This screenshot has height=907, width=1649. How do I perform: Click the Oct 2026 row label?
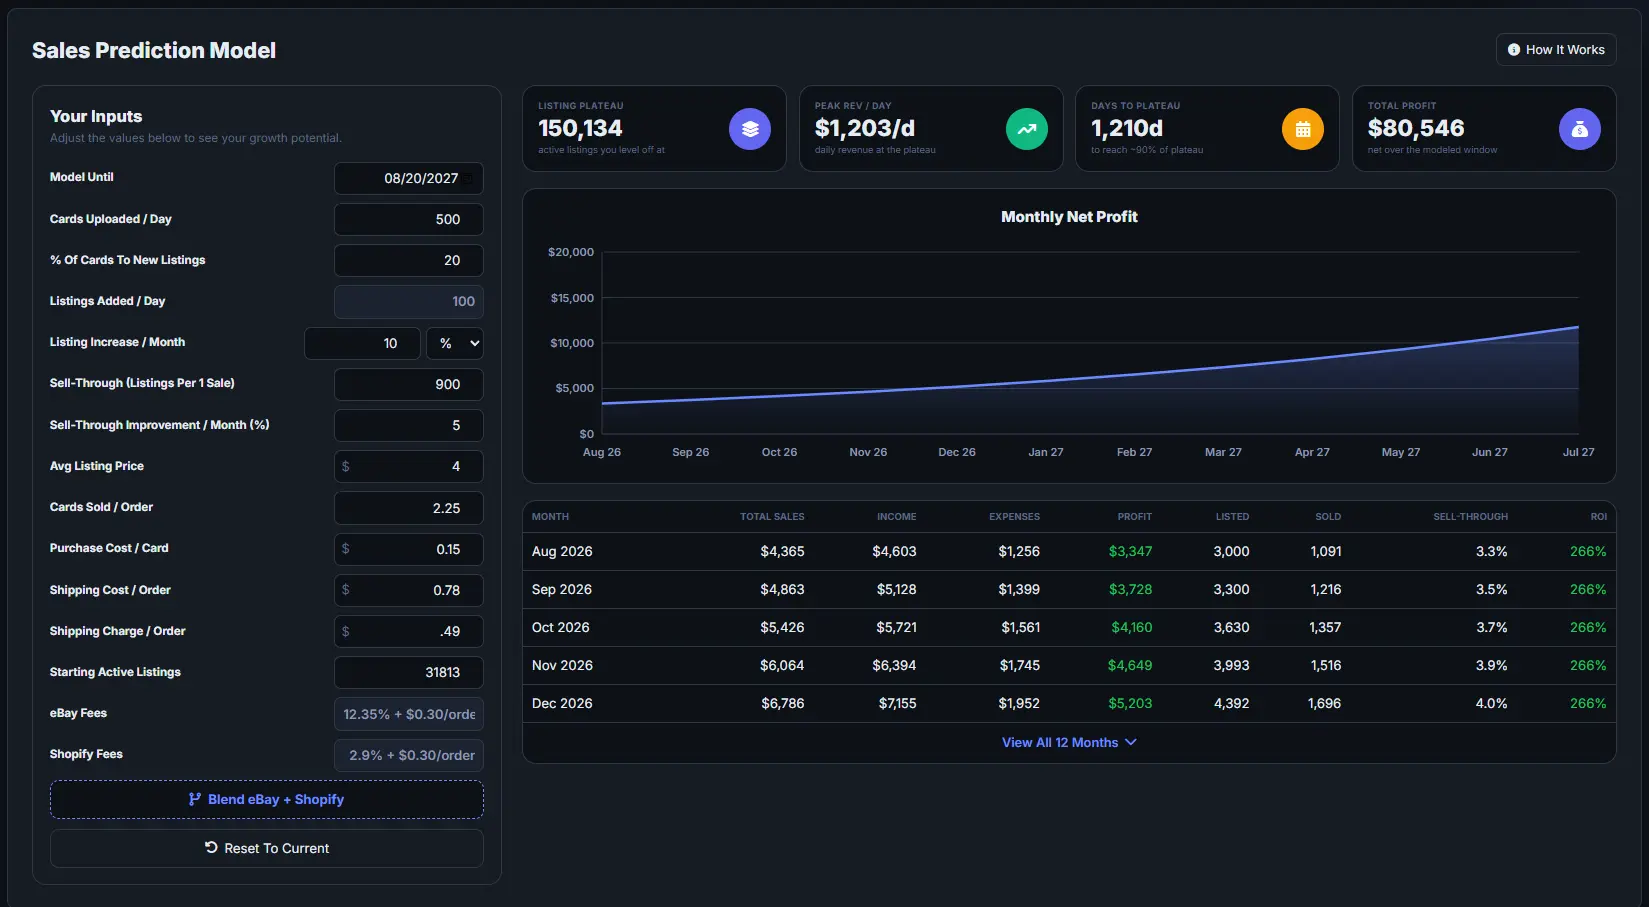[x=561, y=627]
